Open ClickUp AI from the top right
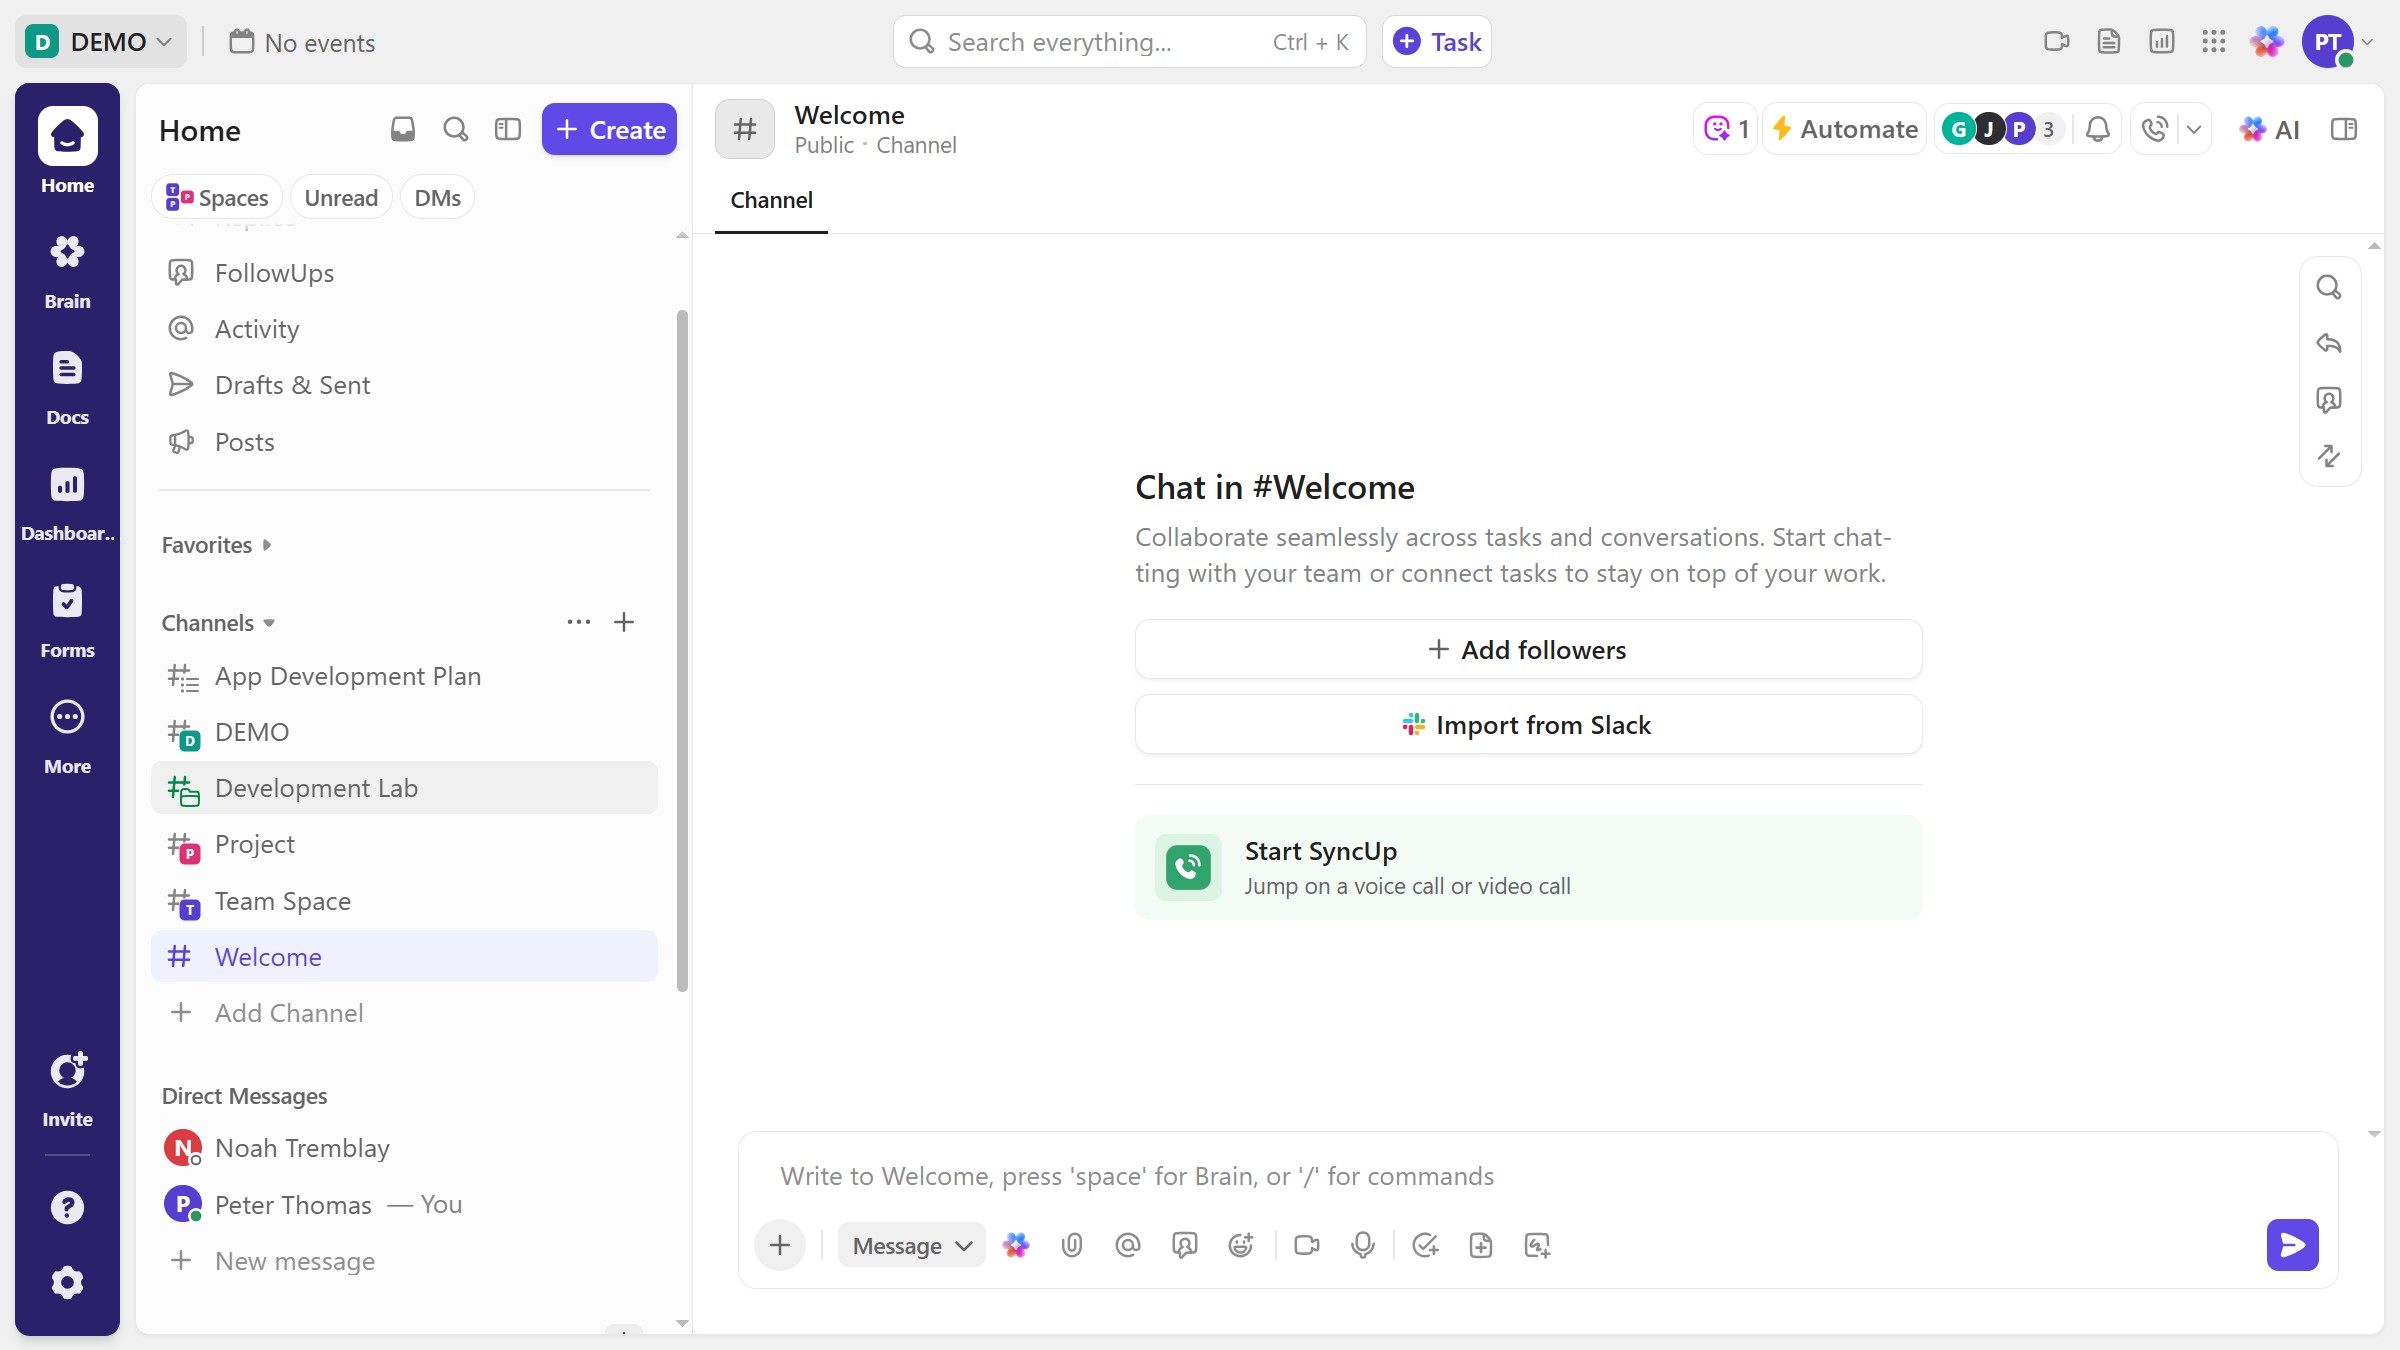The height and width of the screenshot is (1350, 2400). click(x=2271, y=129)
